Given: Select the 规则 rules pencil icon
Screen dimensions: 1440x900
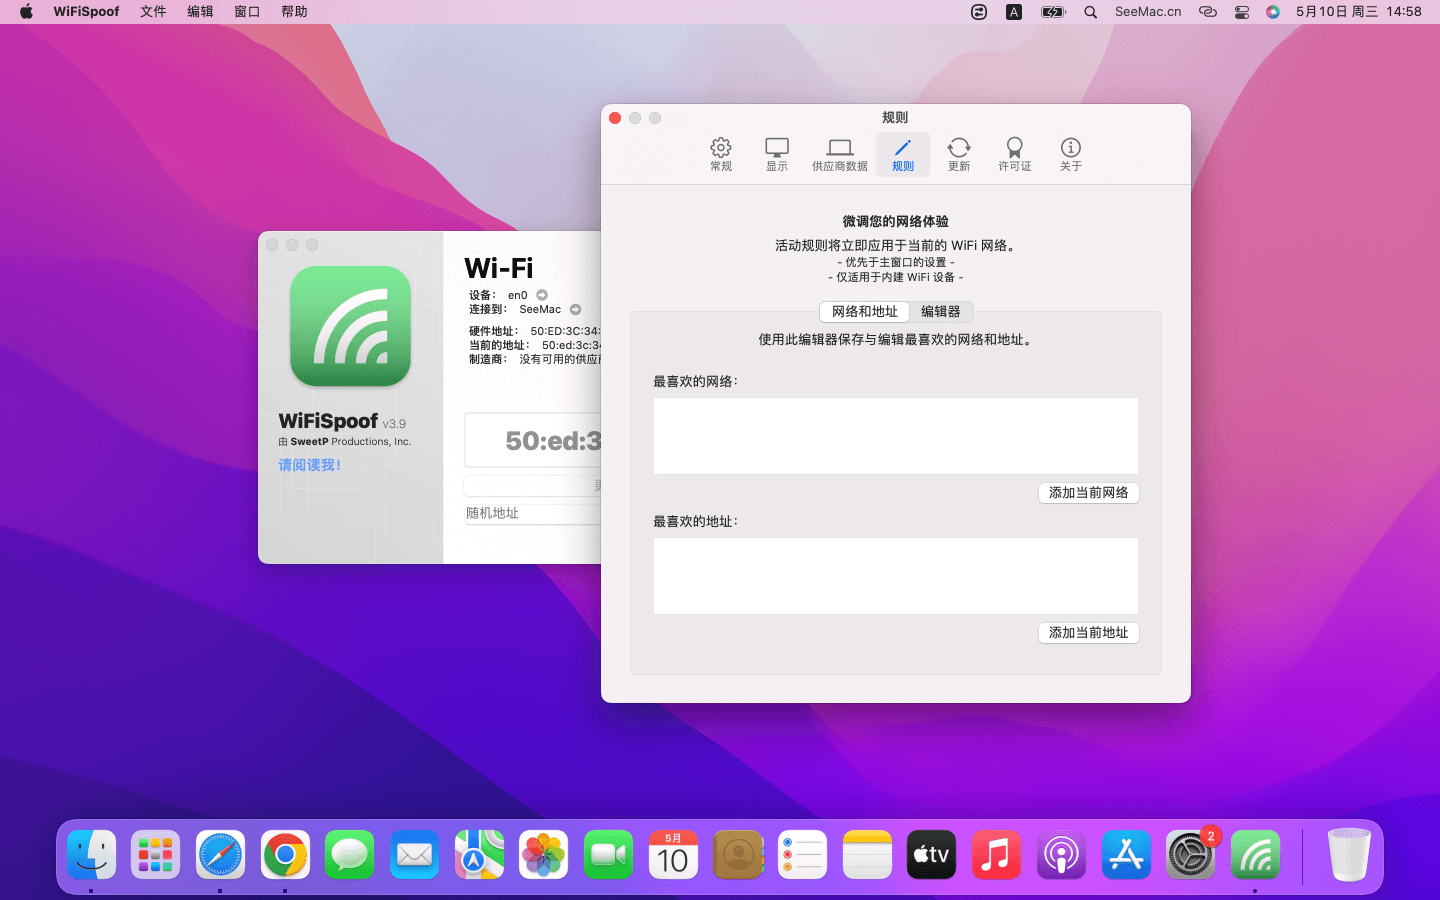Looking at the screenshot, I should [x=902, y=155].
